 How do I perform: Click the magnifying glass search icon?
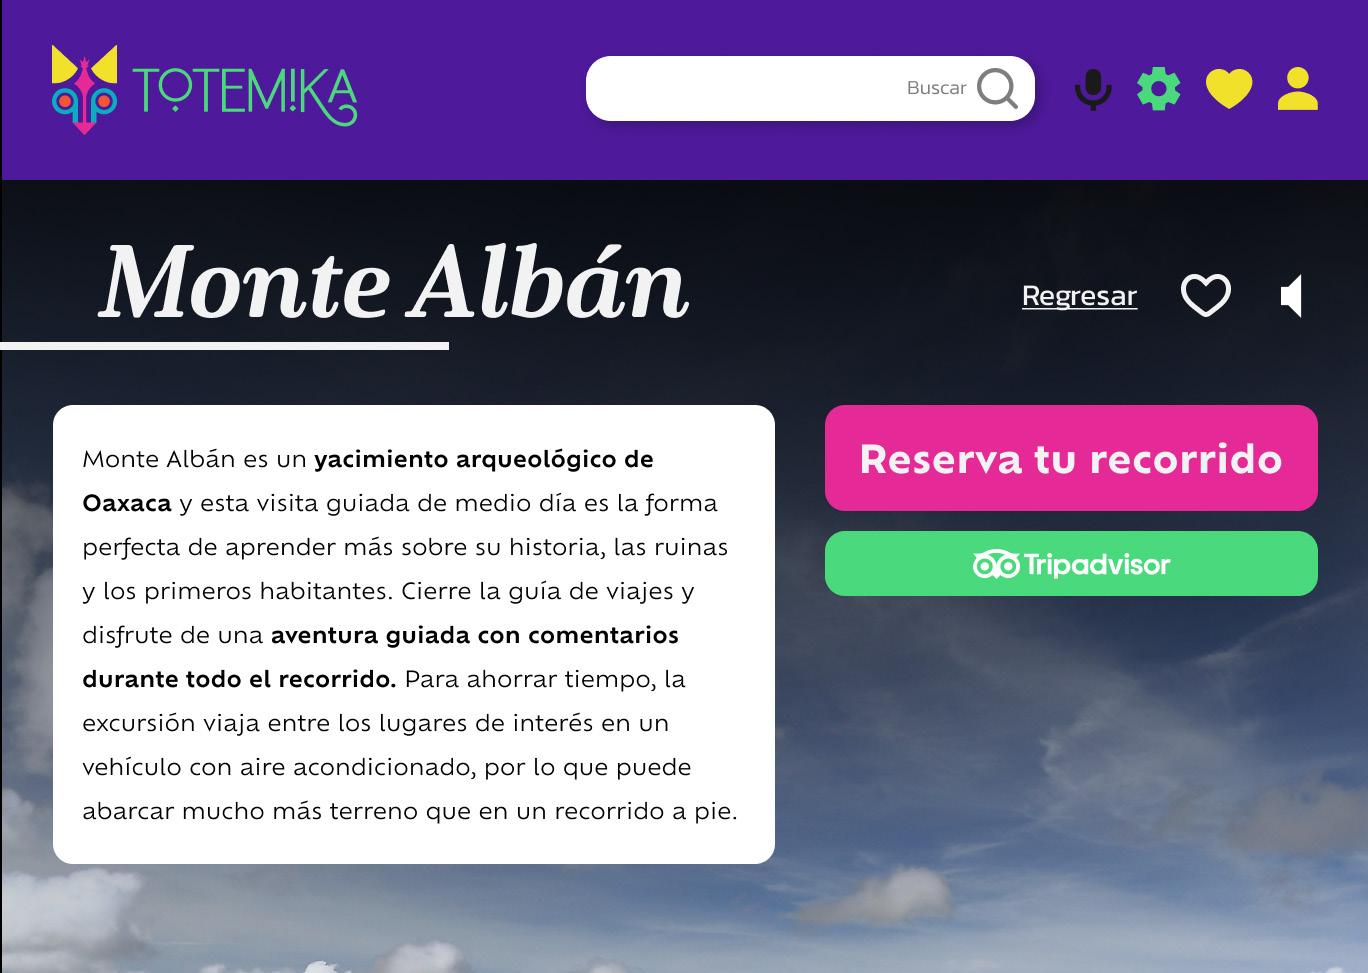(997, 88)
